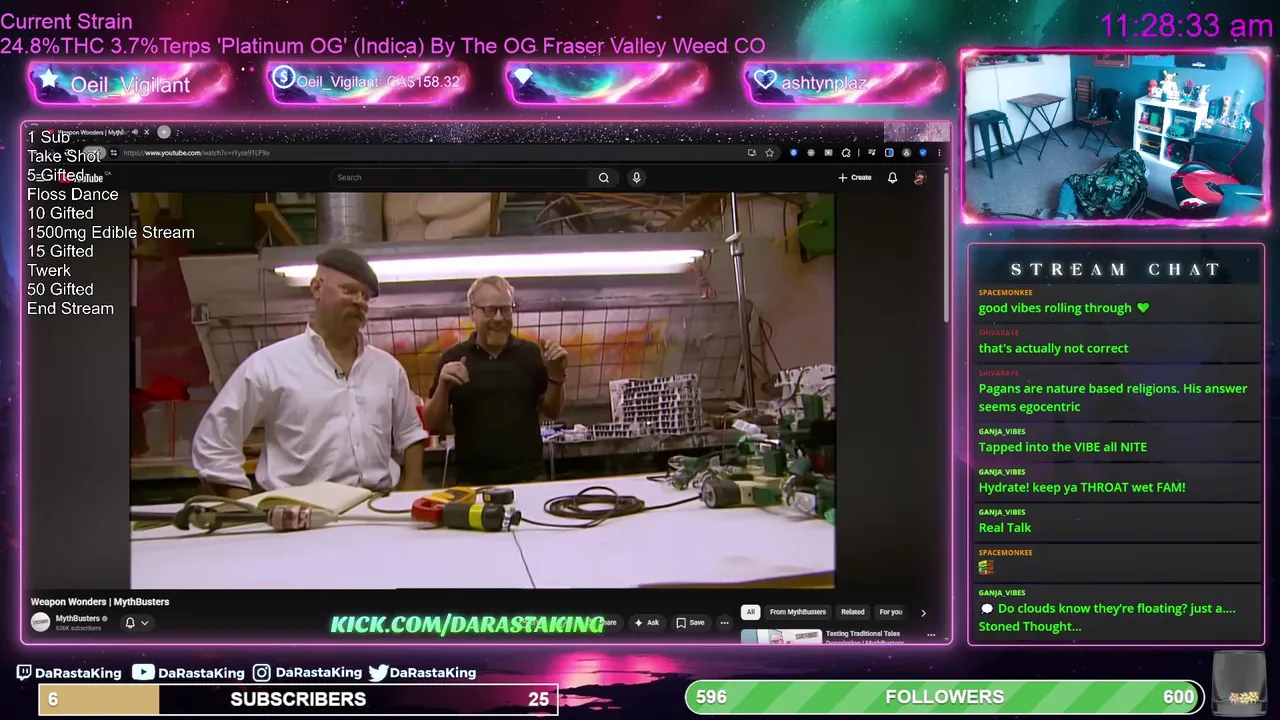Mute the tab via its speaker icon
Image resolution: width=1280 pixels, height=720 pixels.
point(135,132)
